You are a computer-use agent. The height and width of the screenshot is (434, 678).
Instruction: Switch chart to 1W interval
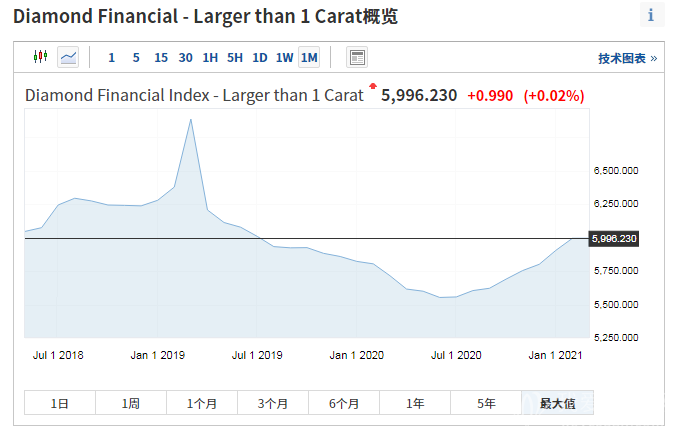click(x=284, y=57)
